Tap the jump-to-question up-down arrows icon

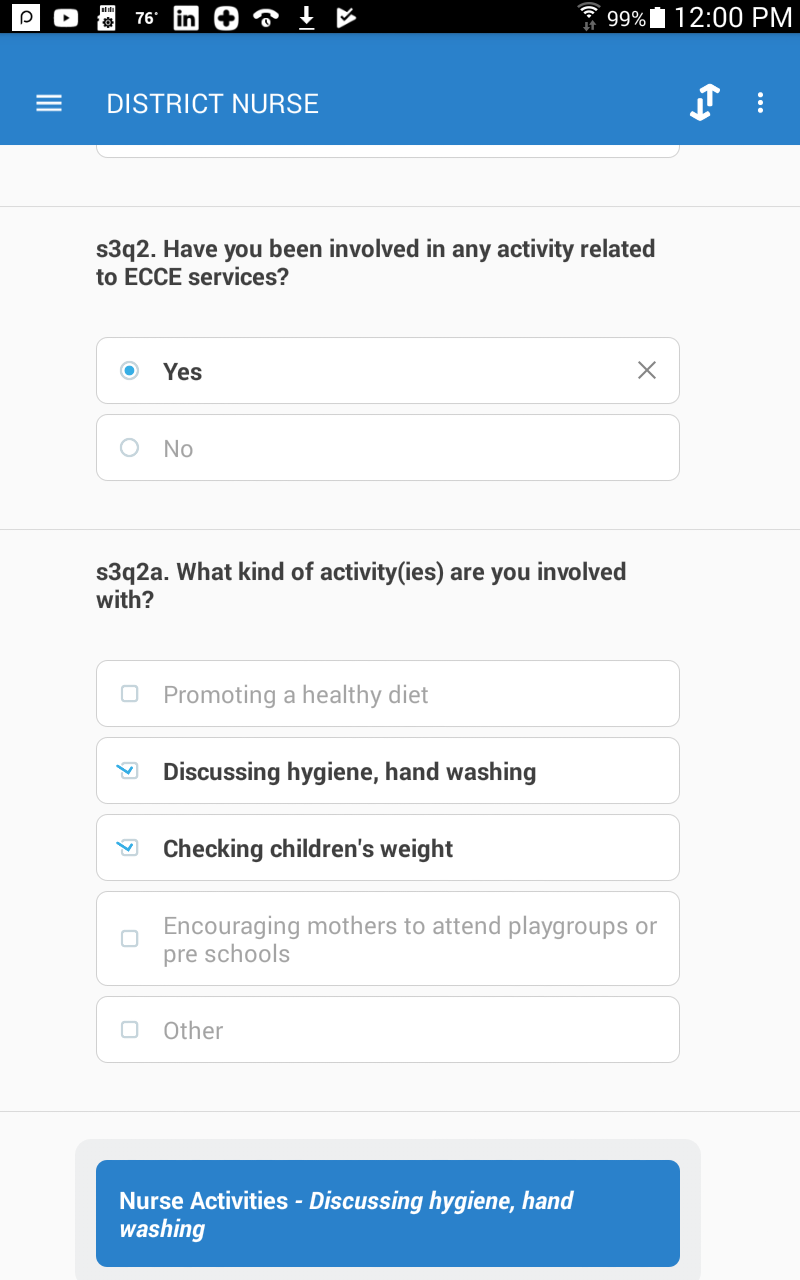click(x=704, y=102)
